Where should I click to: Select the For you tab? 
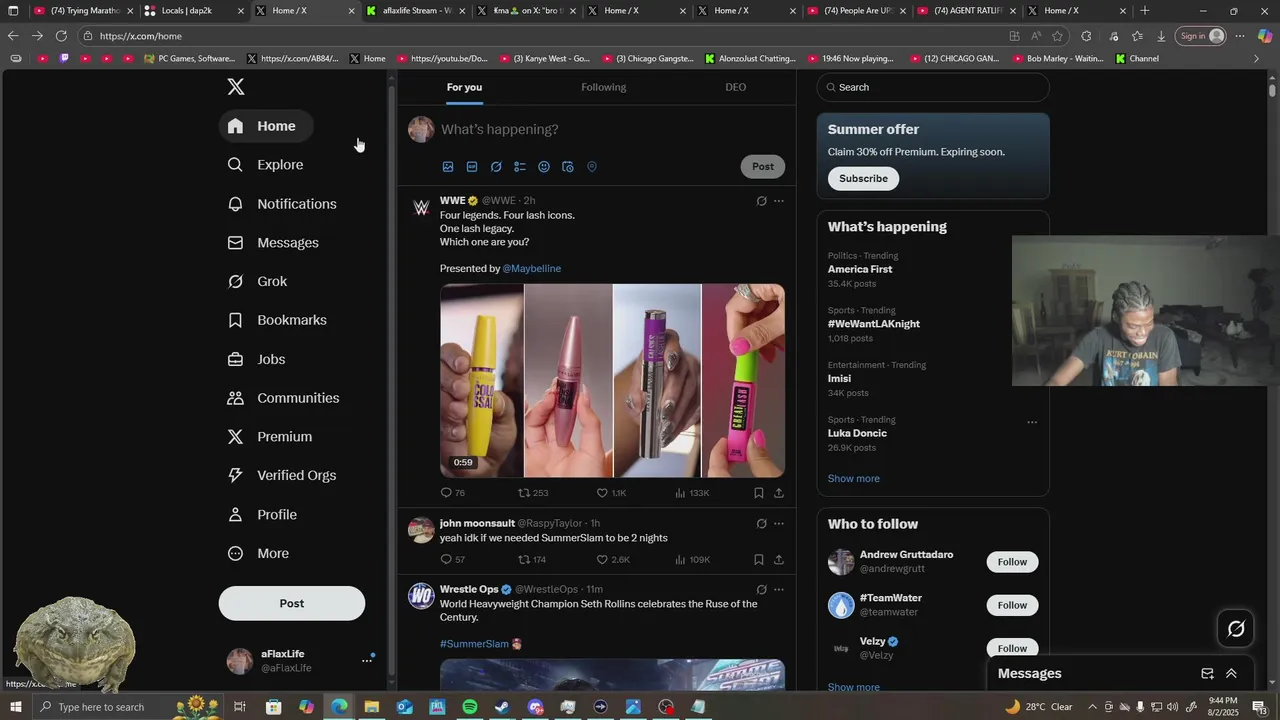tap(464, 87)
